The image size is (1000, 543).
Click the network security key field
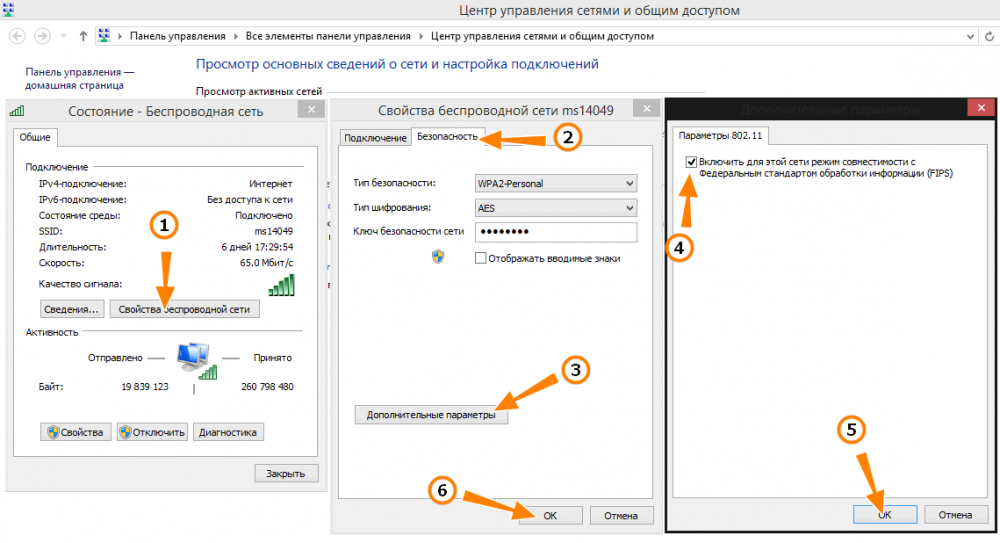pyautogui.click(x=555, y=232)
